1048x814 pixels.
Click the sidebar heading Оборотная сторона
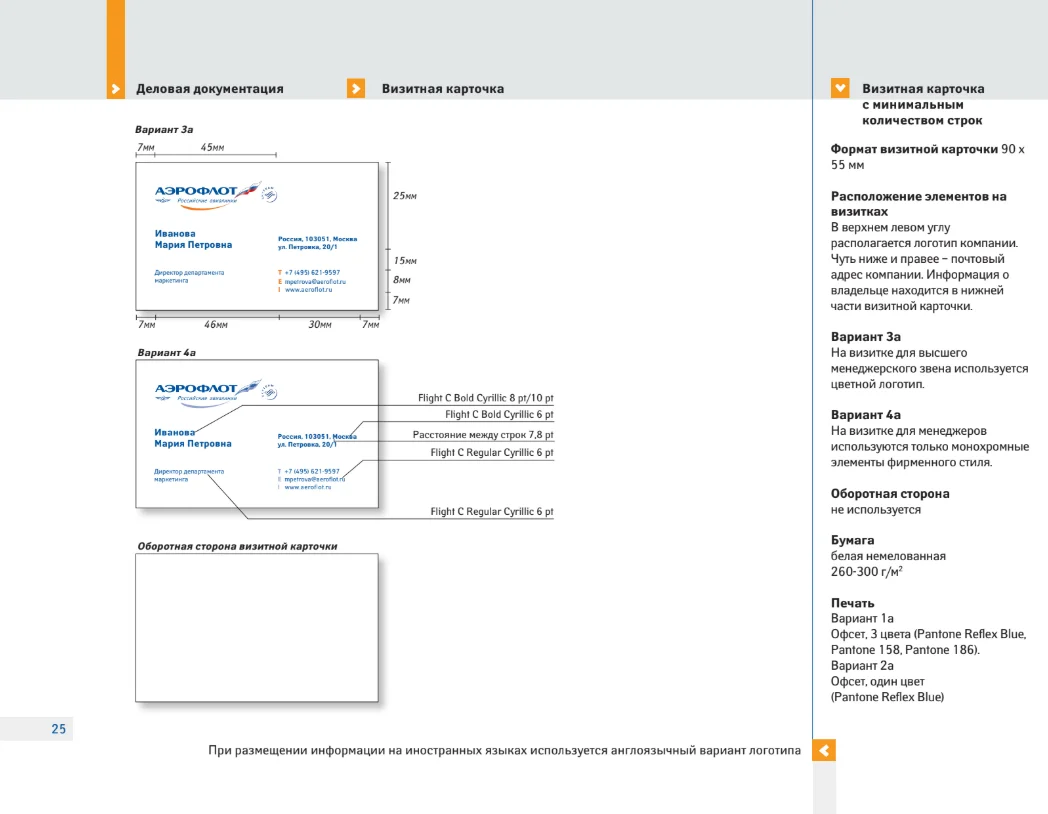[x=890, y=494]
